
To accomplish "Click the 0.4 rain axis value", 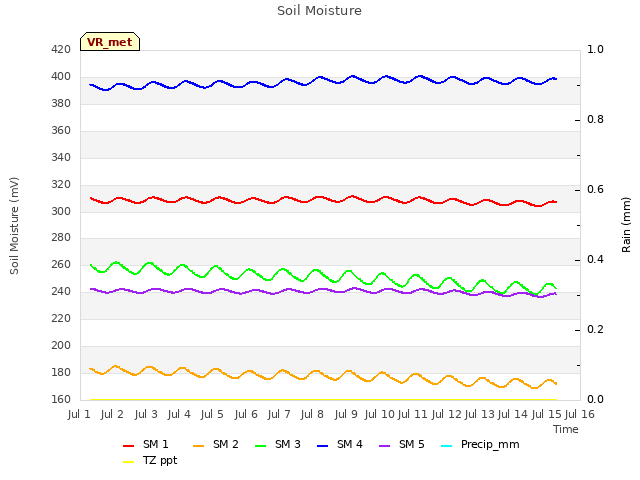I will (x=595, y=259).
